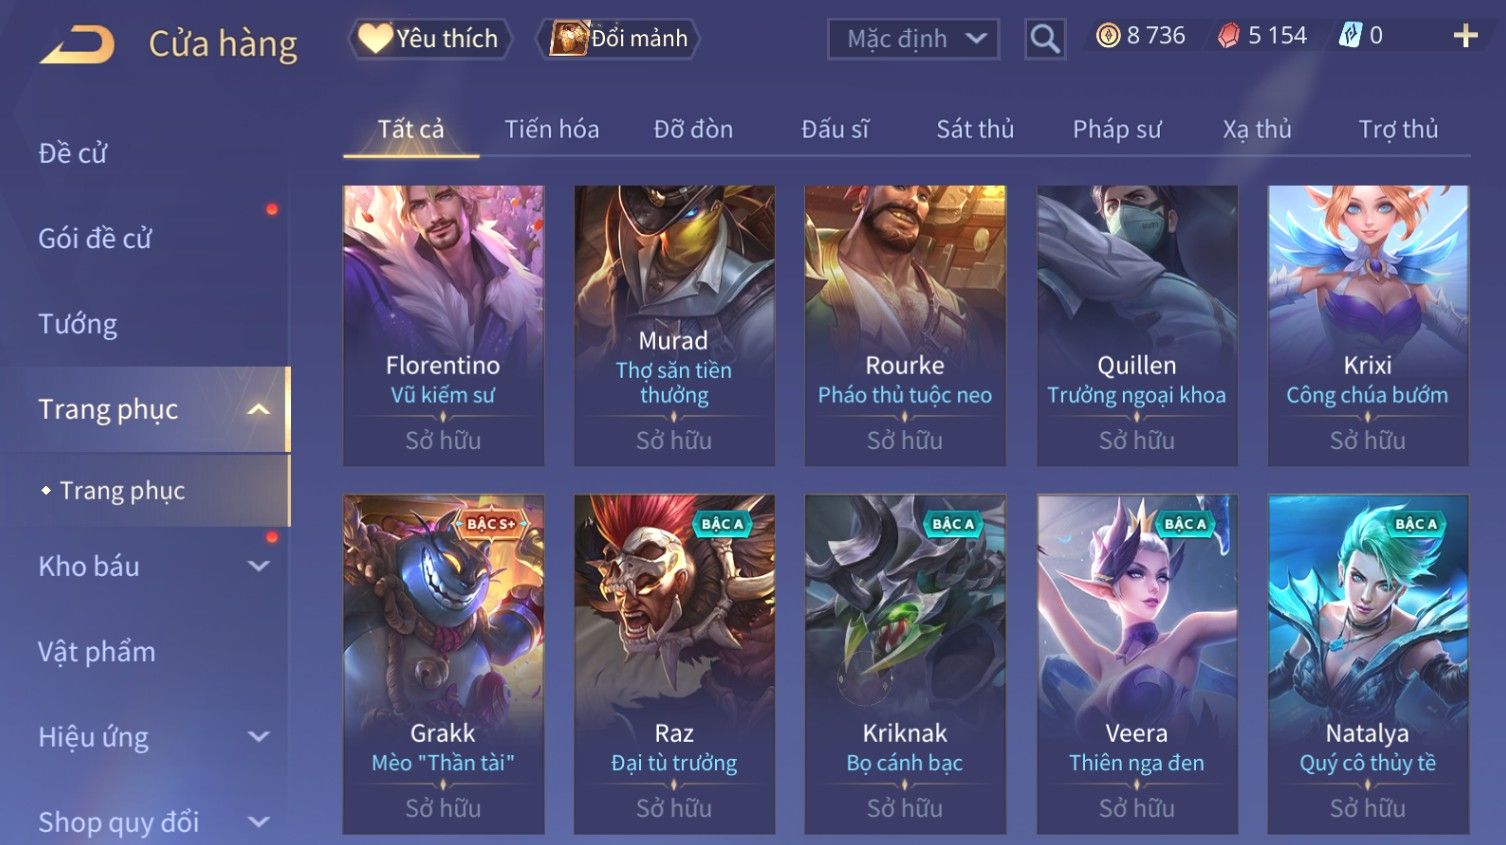The image size is (1506, 845).
Task: Switch to the Sát thủ tab
Action: tap(975, 129)
